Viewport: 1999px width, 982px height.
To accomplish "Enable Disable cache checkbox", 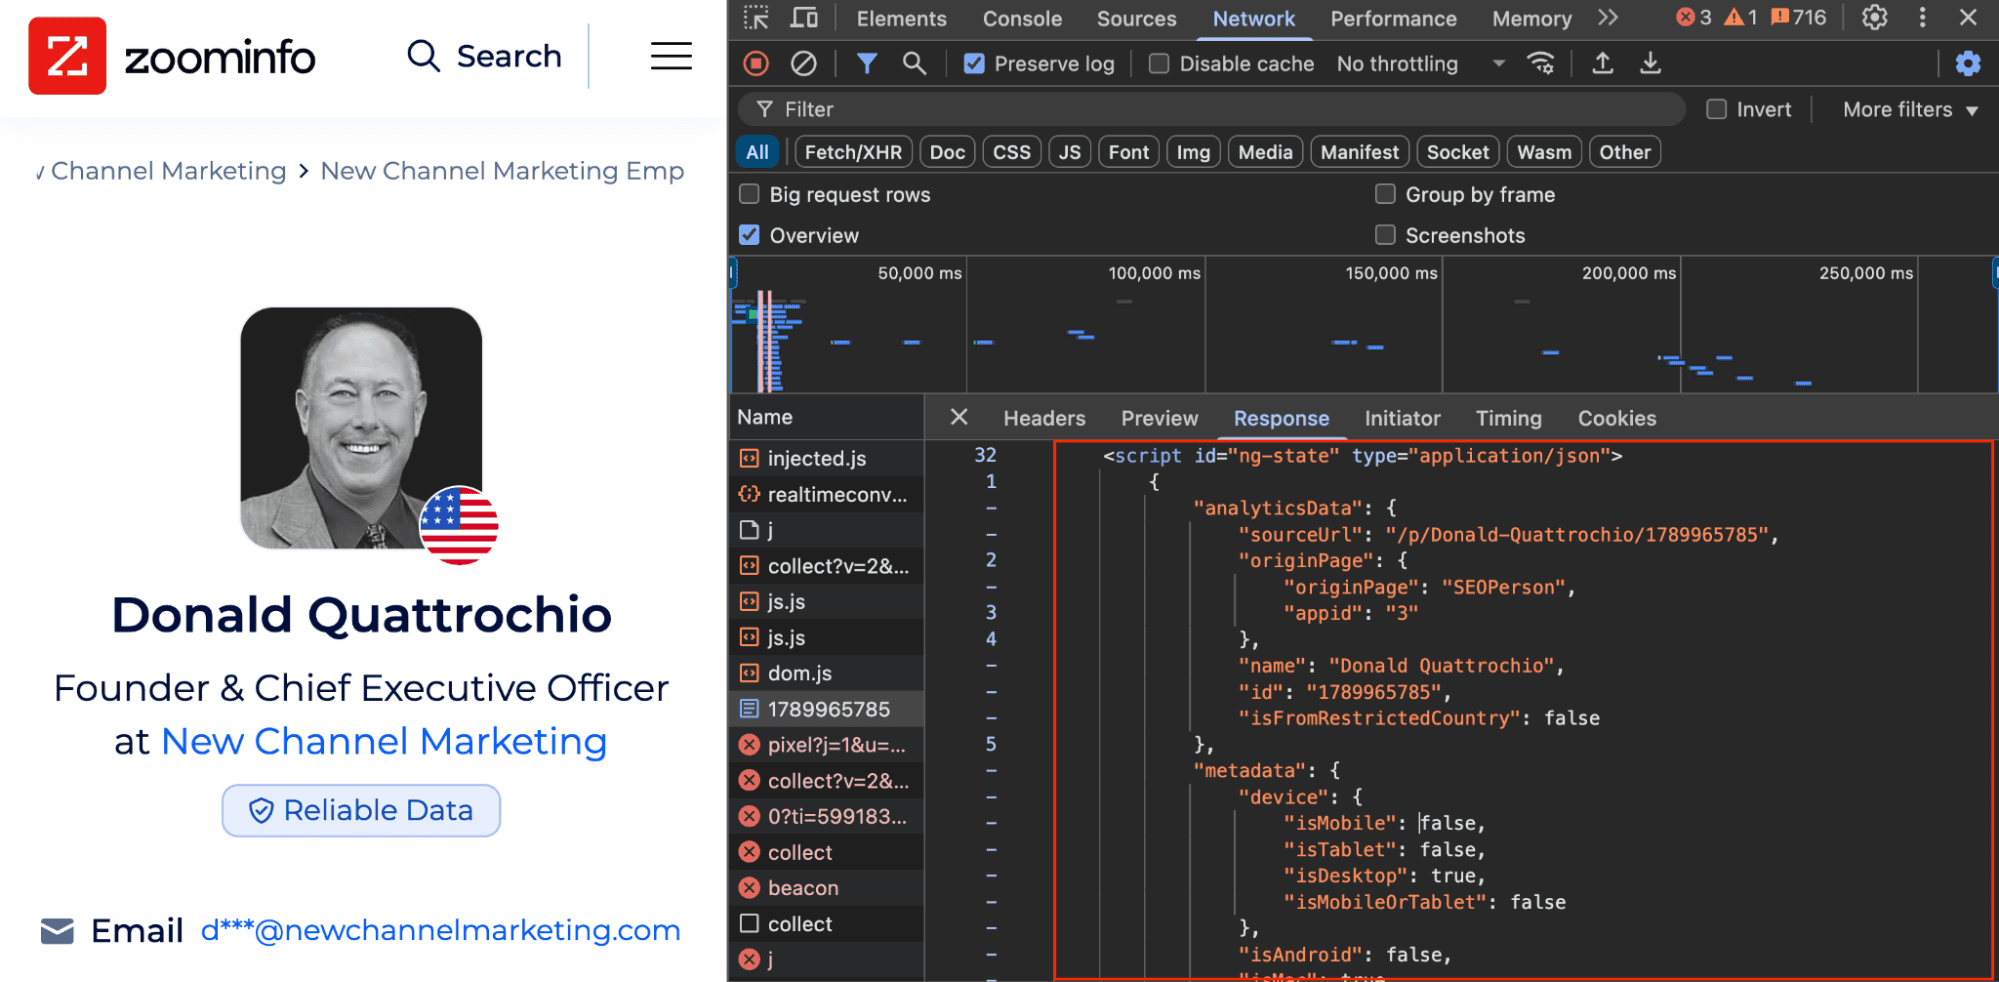I will (x=1158, y=64).
